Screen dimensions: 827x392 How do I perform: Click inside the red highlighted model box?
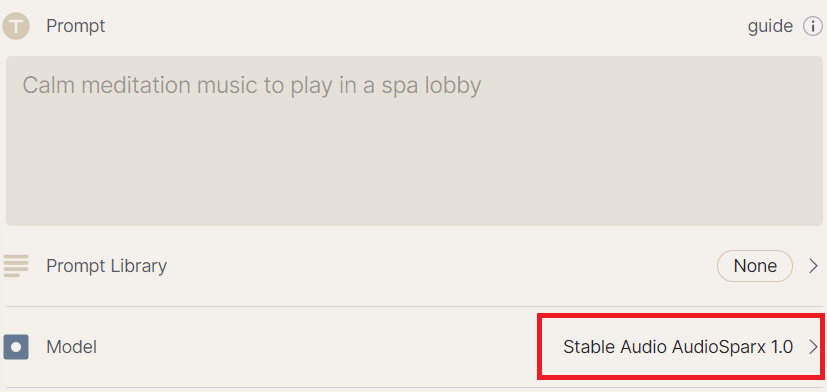(681, 346)
